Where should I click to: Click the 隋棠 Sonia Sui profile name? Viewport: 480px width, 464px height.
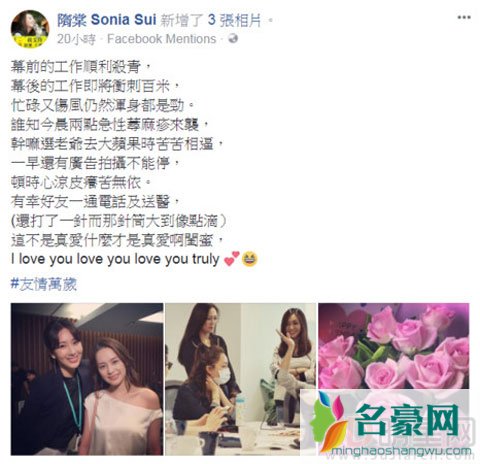[x=107, y=20]
